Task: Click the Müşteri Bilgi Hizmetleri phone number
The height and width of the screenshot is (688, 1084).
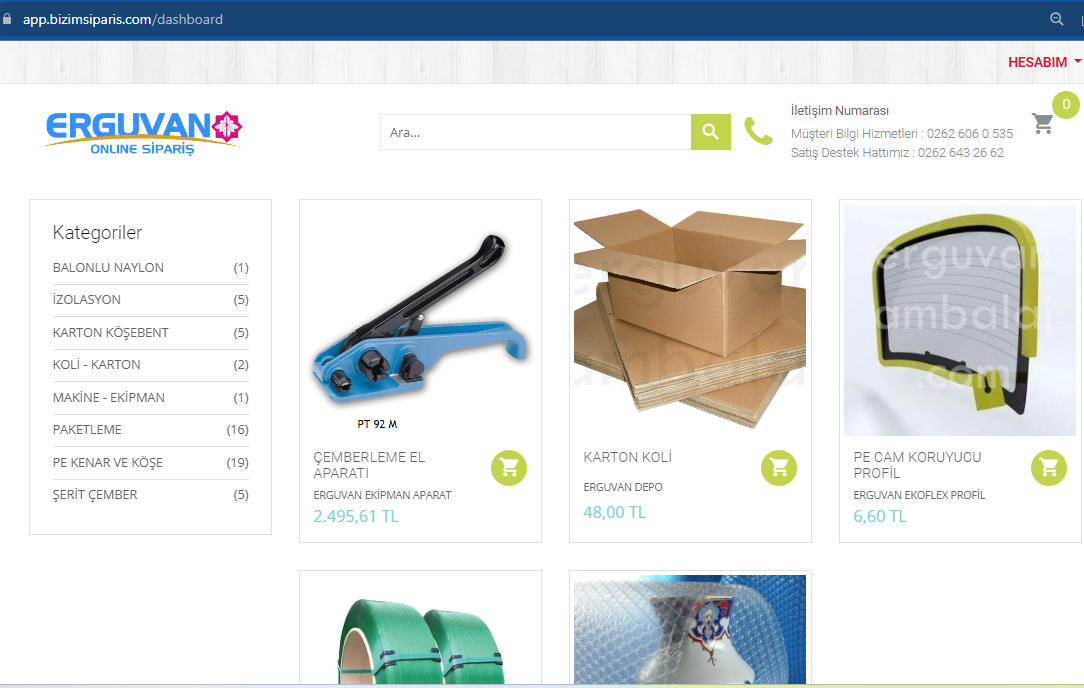Action: (x=969, y=133)
